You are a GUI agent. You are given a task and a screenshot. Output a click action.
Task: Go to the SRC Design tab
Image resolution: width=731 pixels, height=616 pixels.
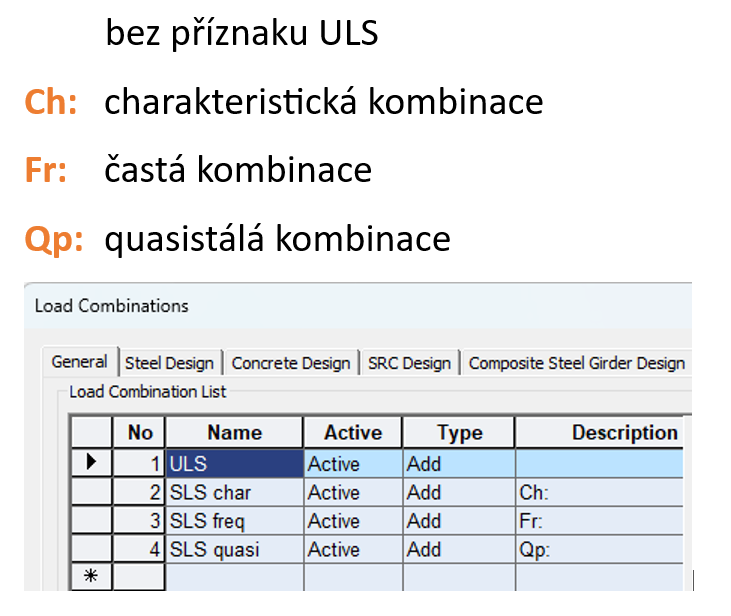409,362
